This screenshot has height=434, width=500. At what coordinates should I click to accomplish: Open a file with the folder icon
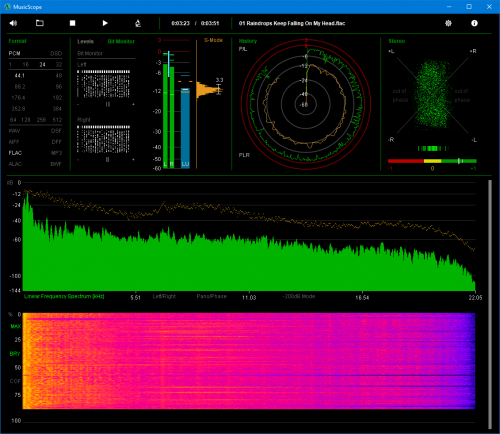pyautogui.click(x=40, y=23)
